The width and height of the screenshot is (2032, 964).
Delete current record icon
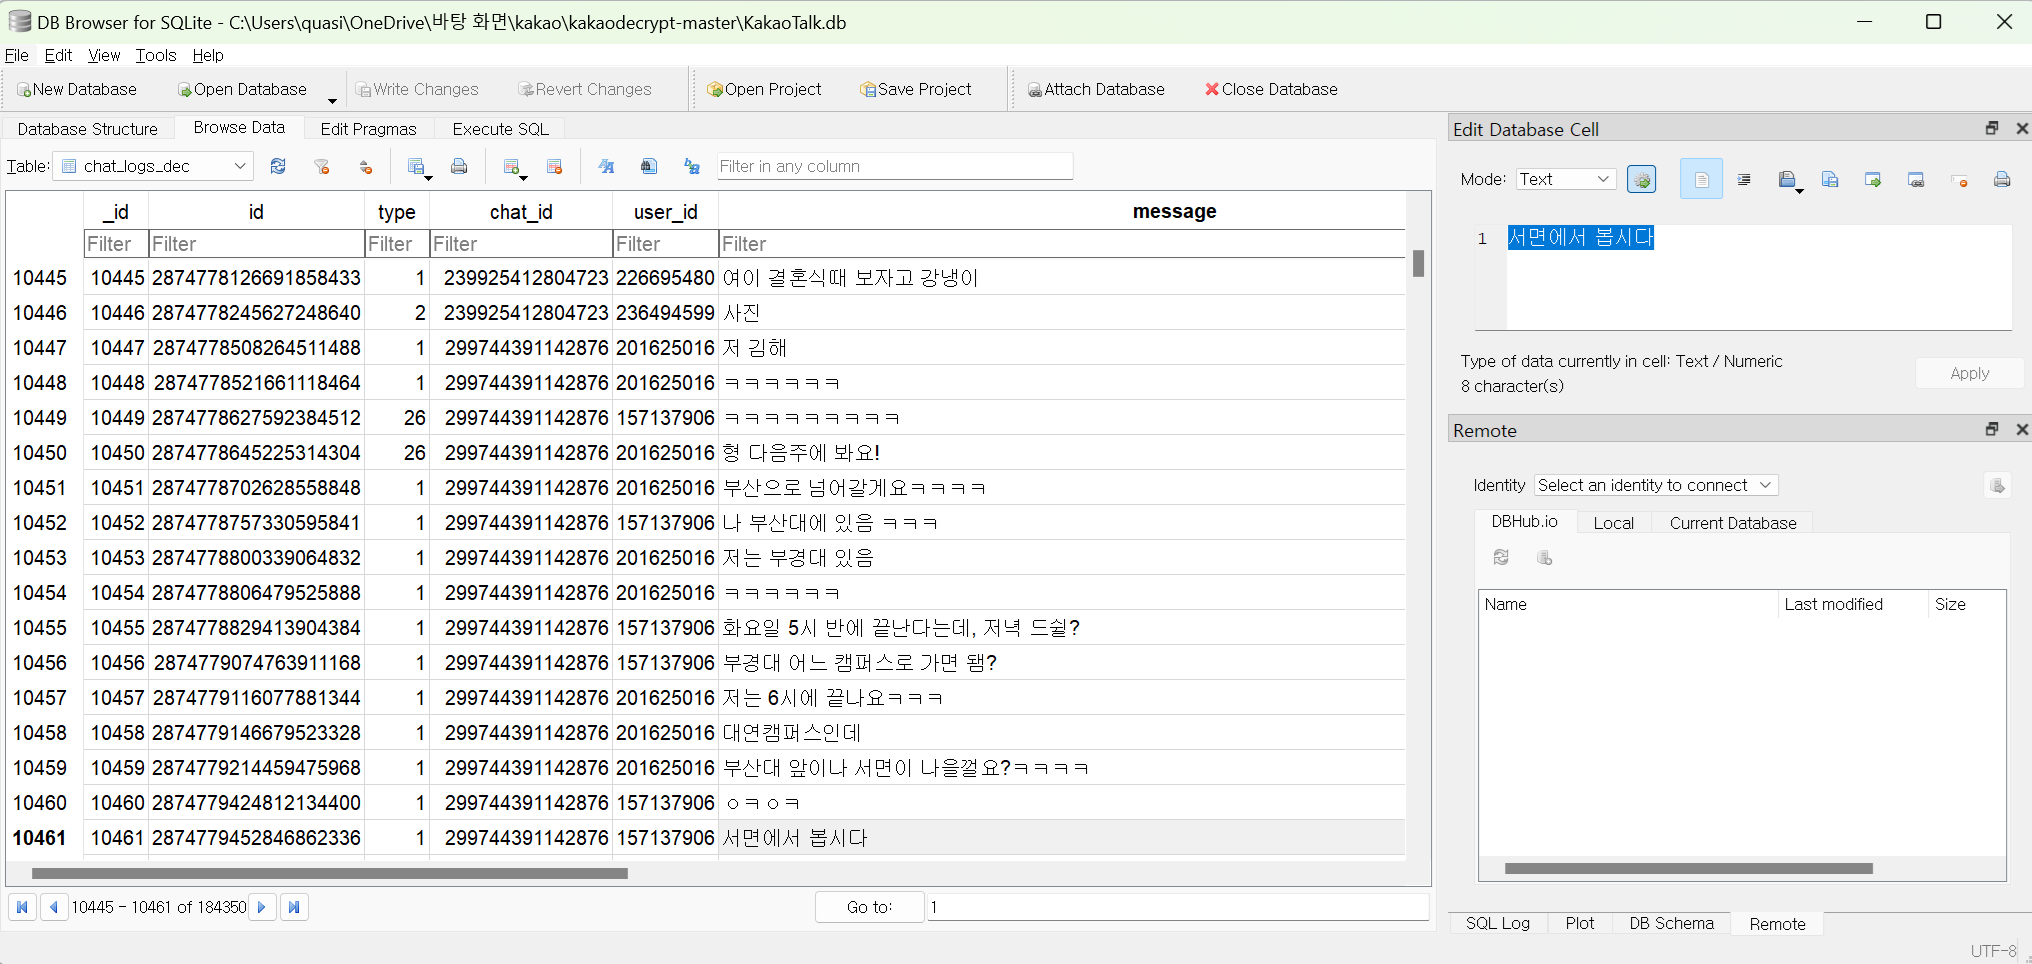[555, 166]
